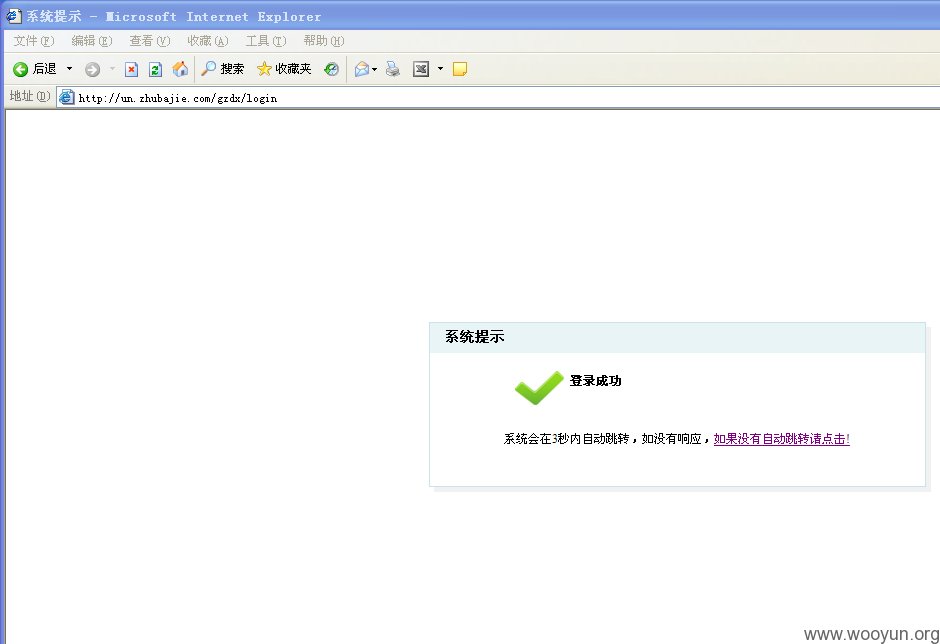Screen dimensions: 940x644
Task: Click the Edit page icon
Action: (x=421, y=70)
